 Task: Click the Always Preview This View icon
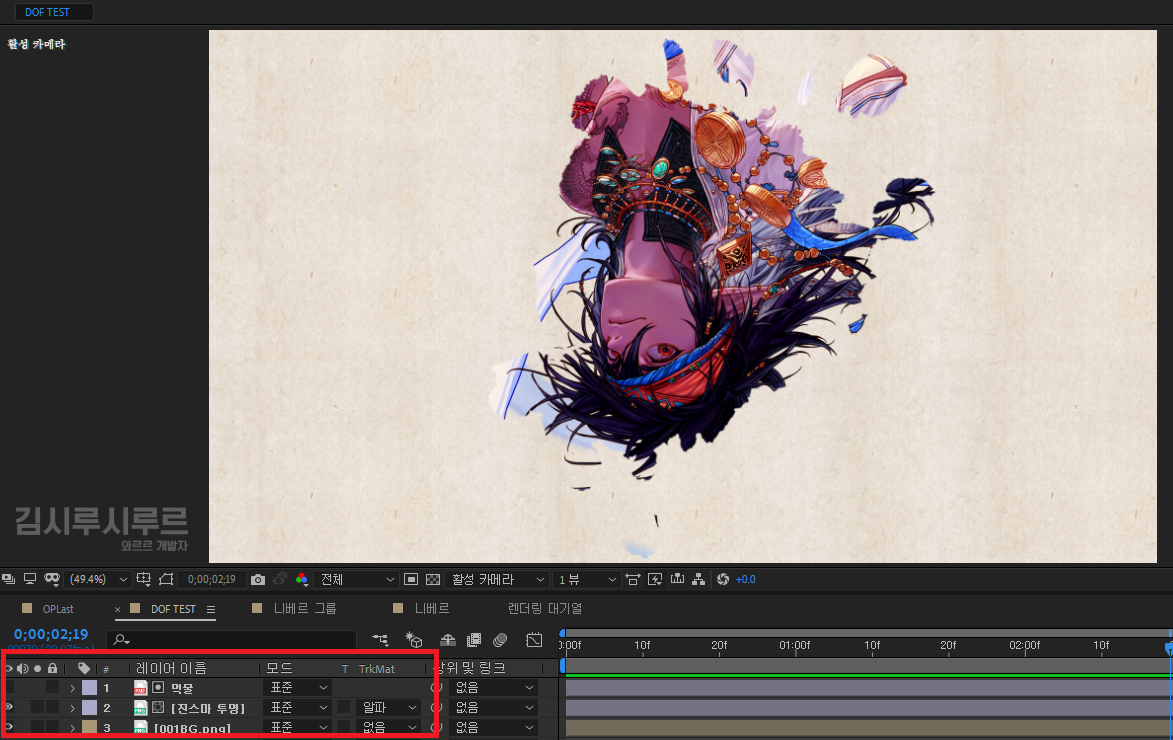(x=9, y=579)
